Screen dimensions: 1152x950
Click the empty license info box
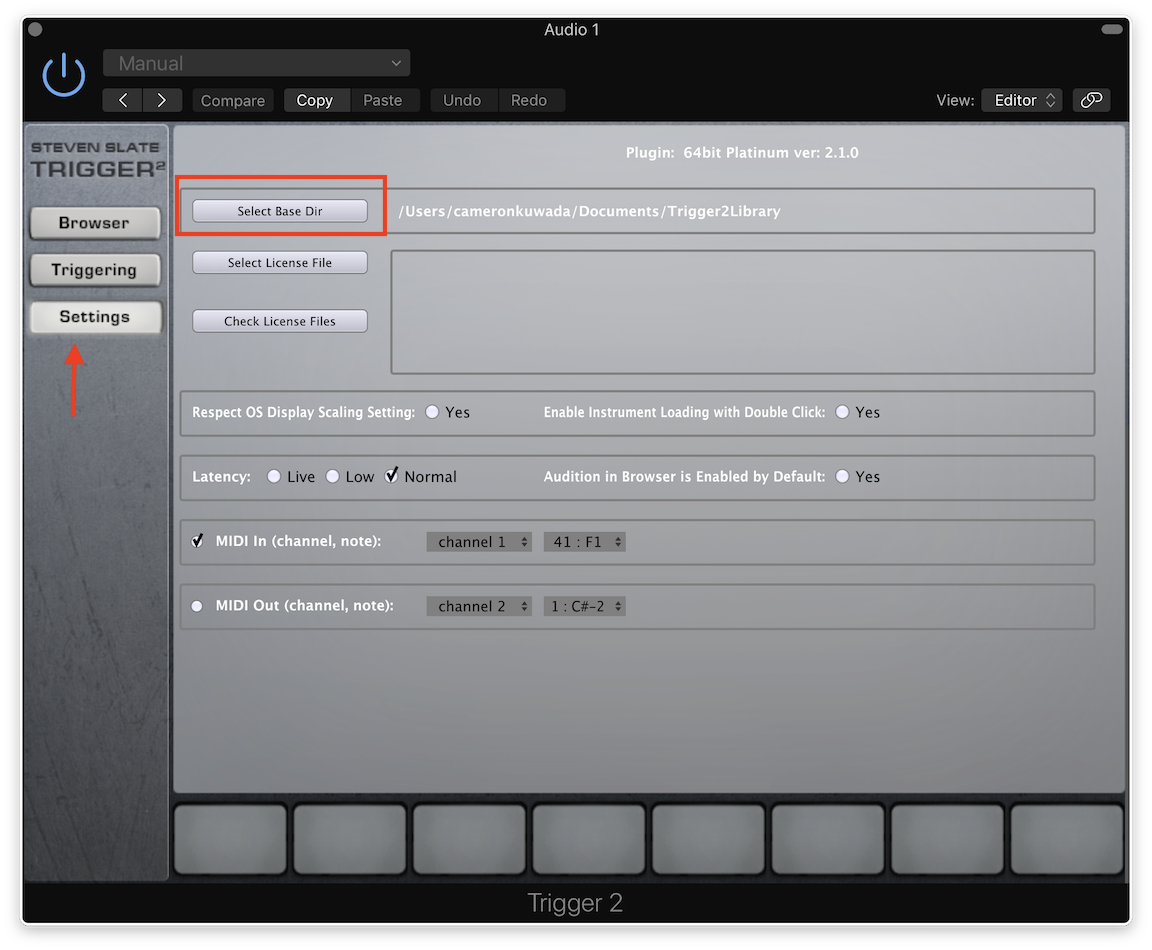click(743, 312)
